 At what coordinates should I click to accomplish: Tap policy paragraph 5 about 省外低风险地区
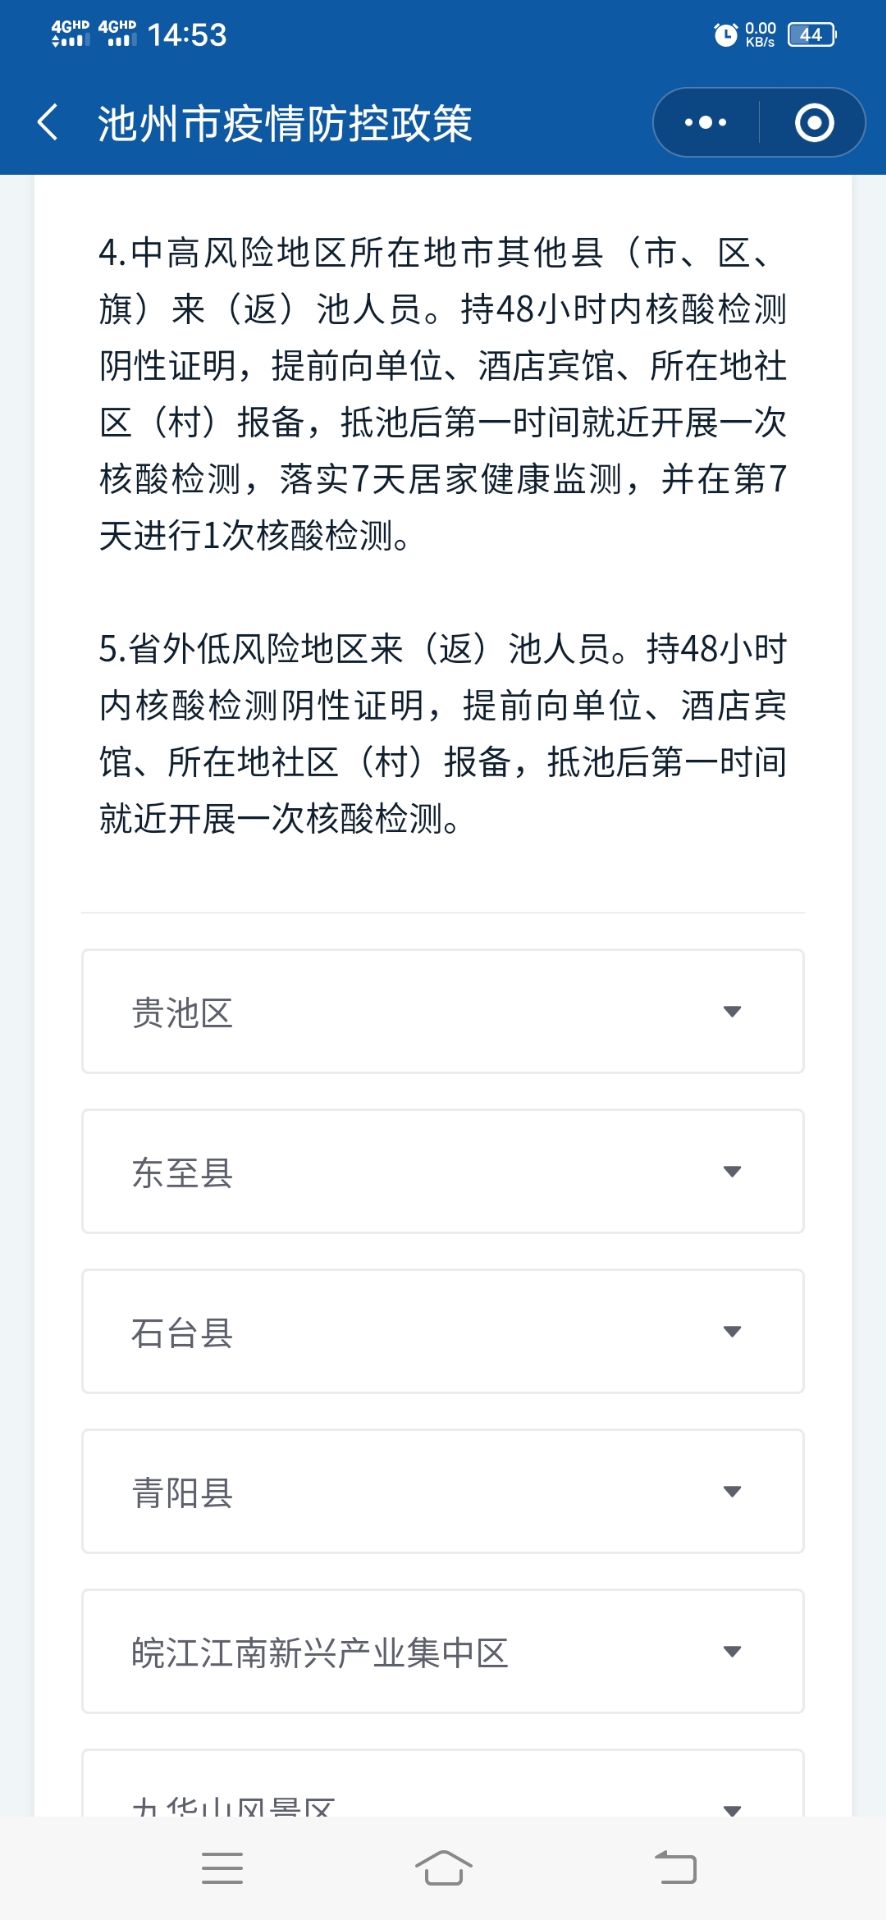coord(443,734)
